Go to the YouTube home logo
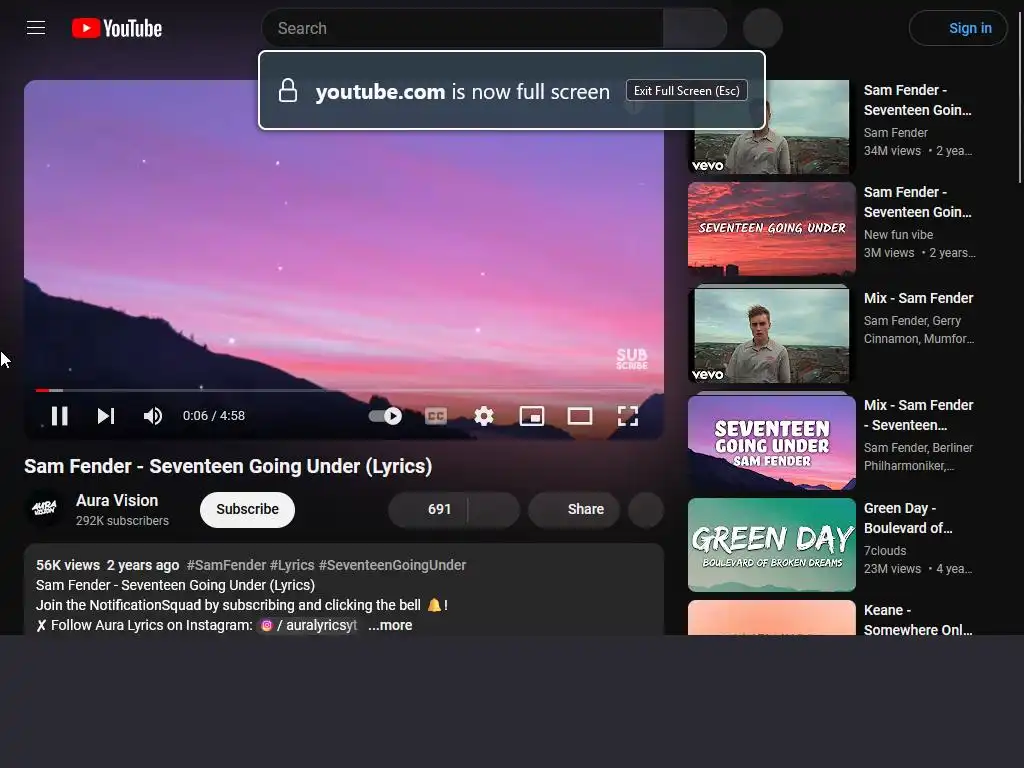Screen dimensions: 1024x768 (x=117, y=28)
